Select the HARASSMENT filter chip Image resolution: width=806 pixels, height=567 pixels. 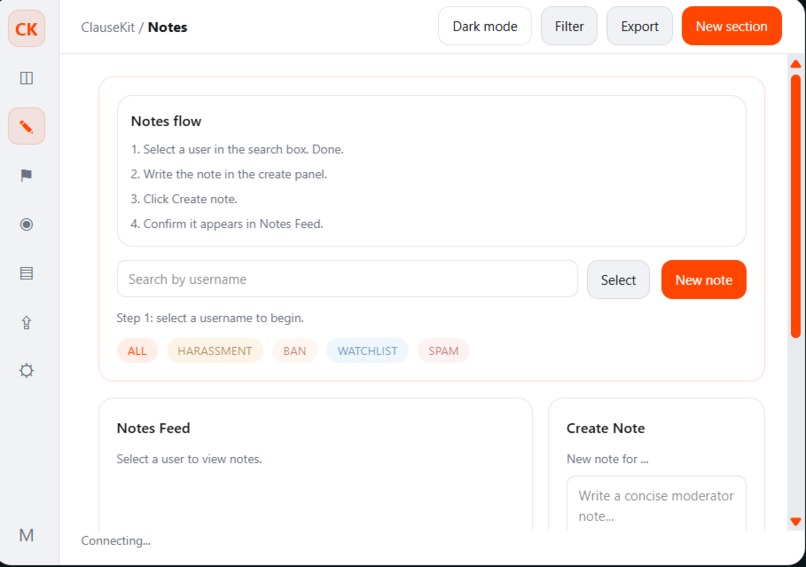tap(215, 351)
